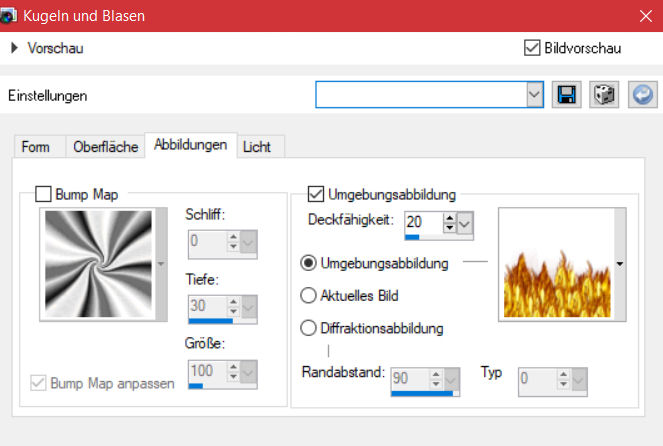Click the Typ value field

click(537, 378)
